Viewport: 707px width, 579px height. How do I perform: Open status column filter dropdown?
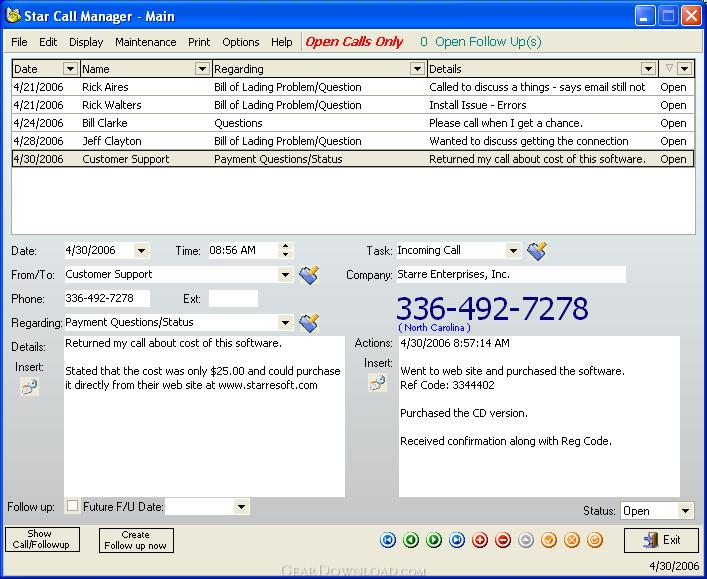685,69
